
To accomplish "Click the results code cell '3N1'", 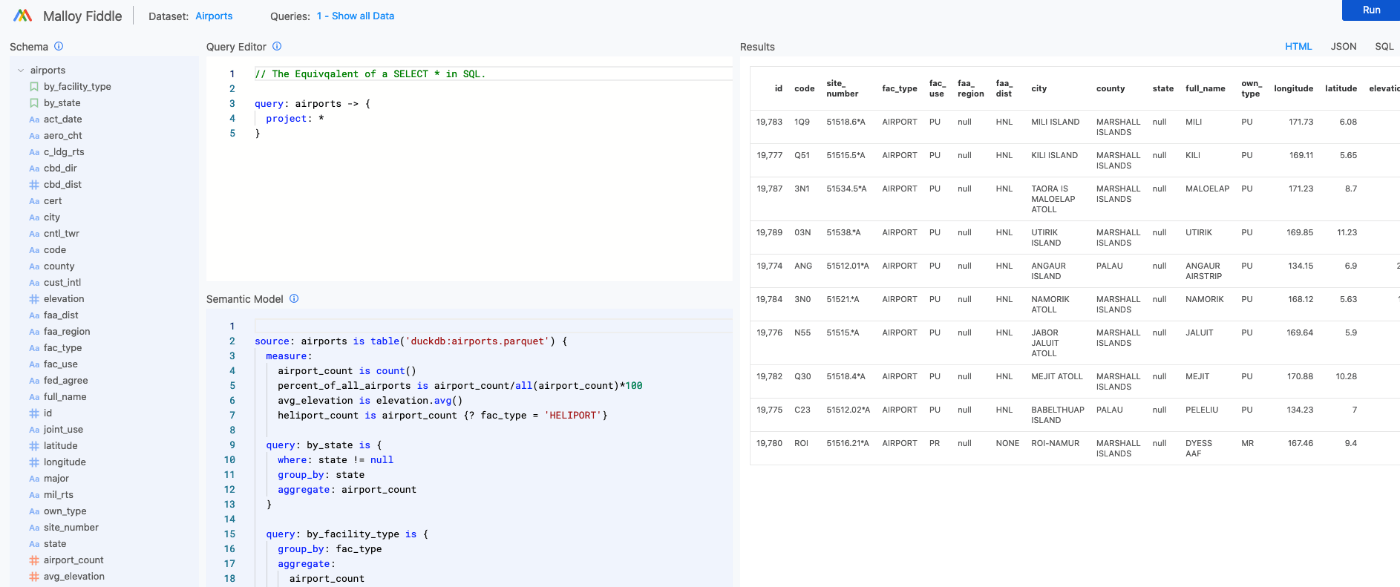I will point(801,188).
